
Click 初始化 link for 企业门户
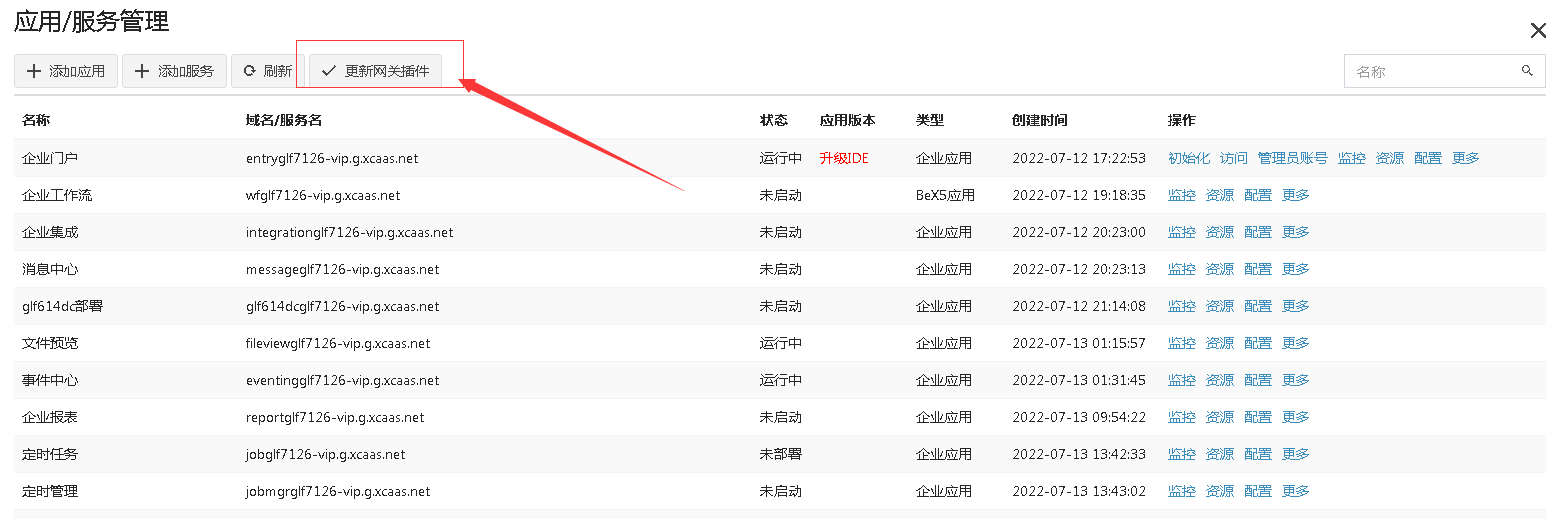[x=1188, y=158]
